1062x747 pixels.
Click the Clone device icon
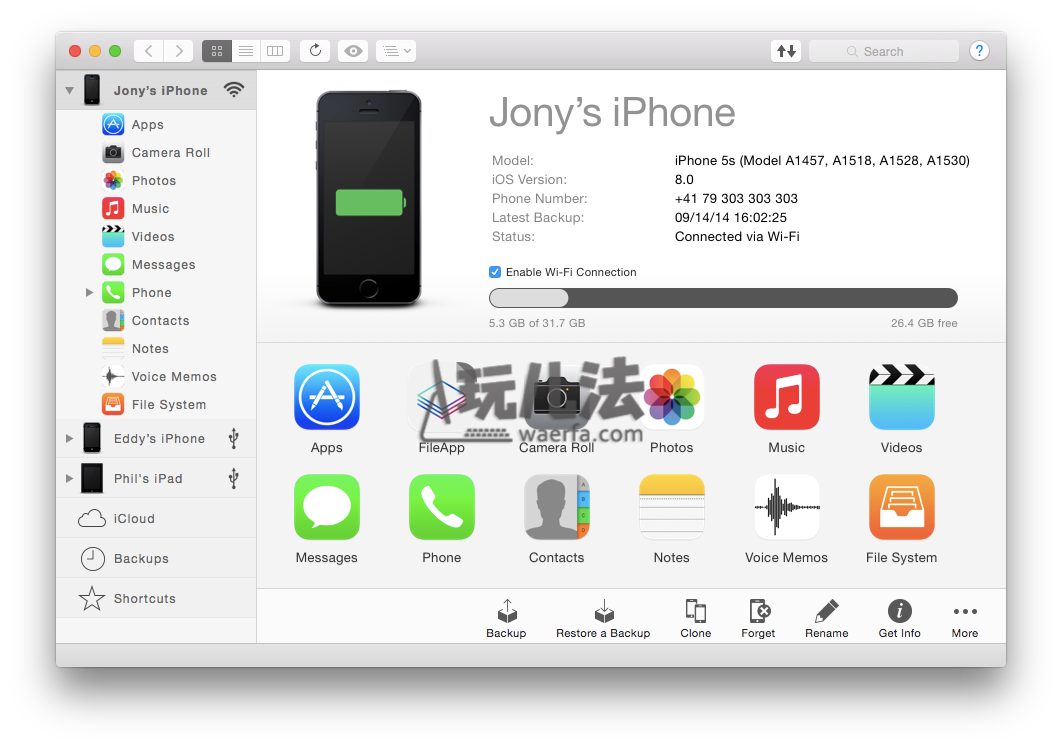click(x=696, y=611)
